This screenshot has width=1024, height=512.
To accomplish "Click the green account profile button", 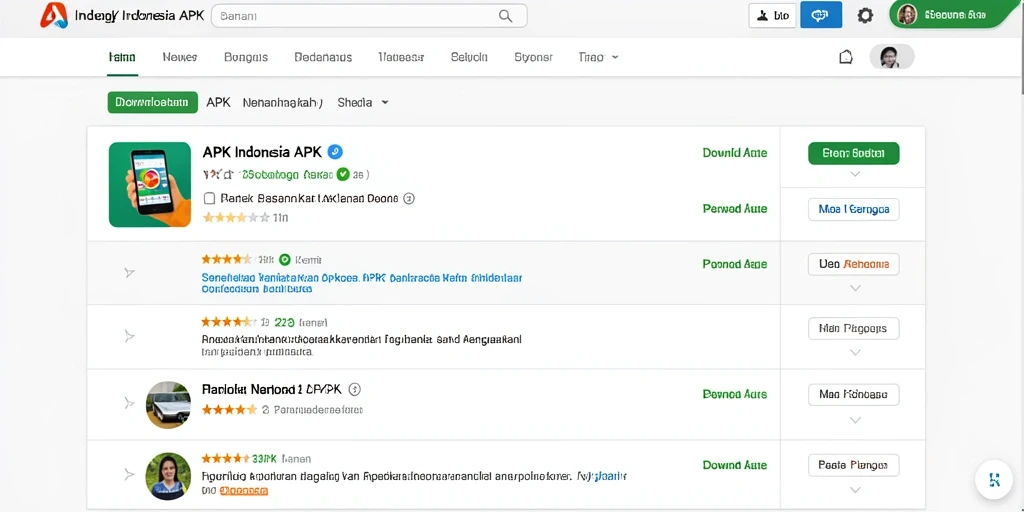I will tap(951, 14).
